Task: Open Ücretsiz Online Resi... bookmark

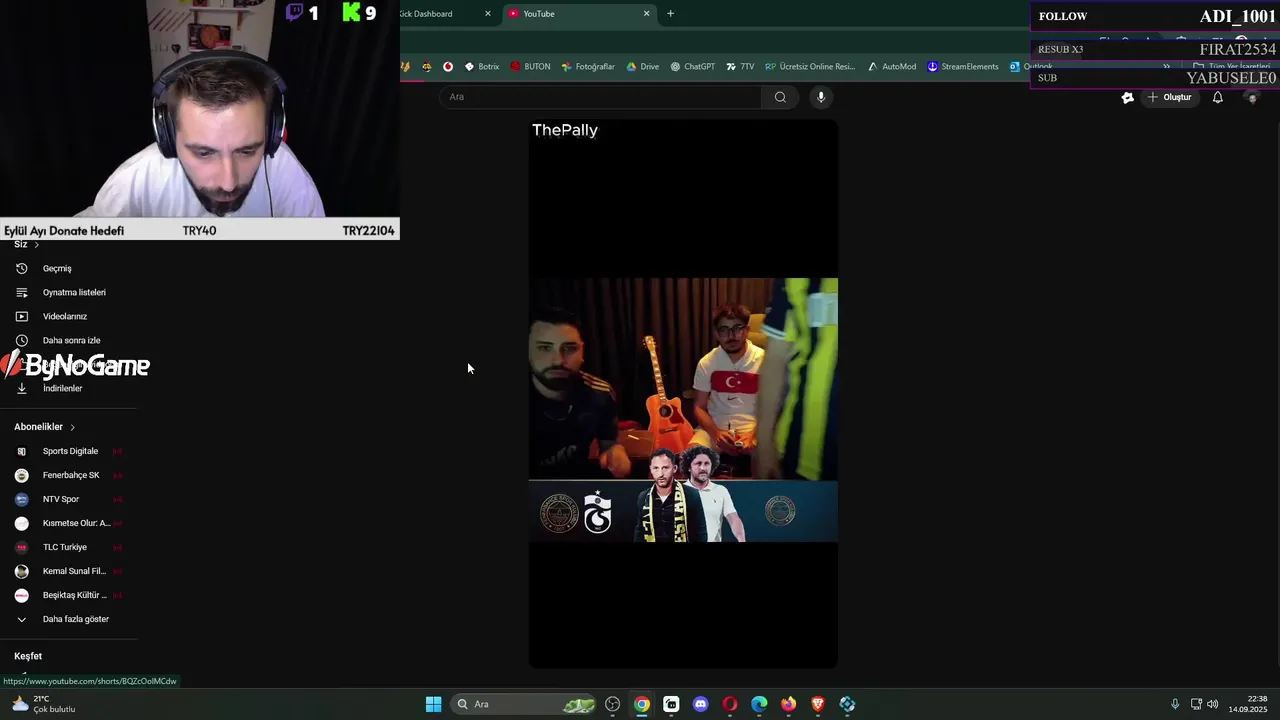Action: (x=810, y=67)
